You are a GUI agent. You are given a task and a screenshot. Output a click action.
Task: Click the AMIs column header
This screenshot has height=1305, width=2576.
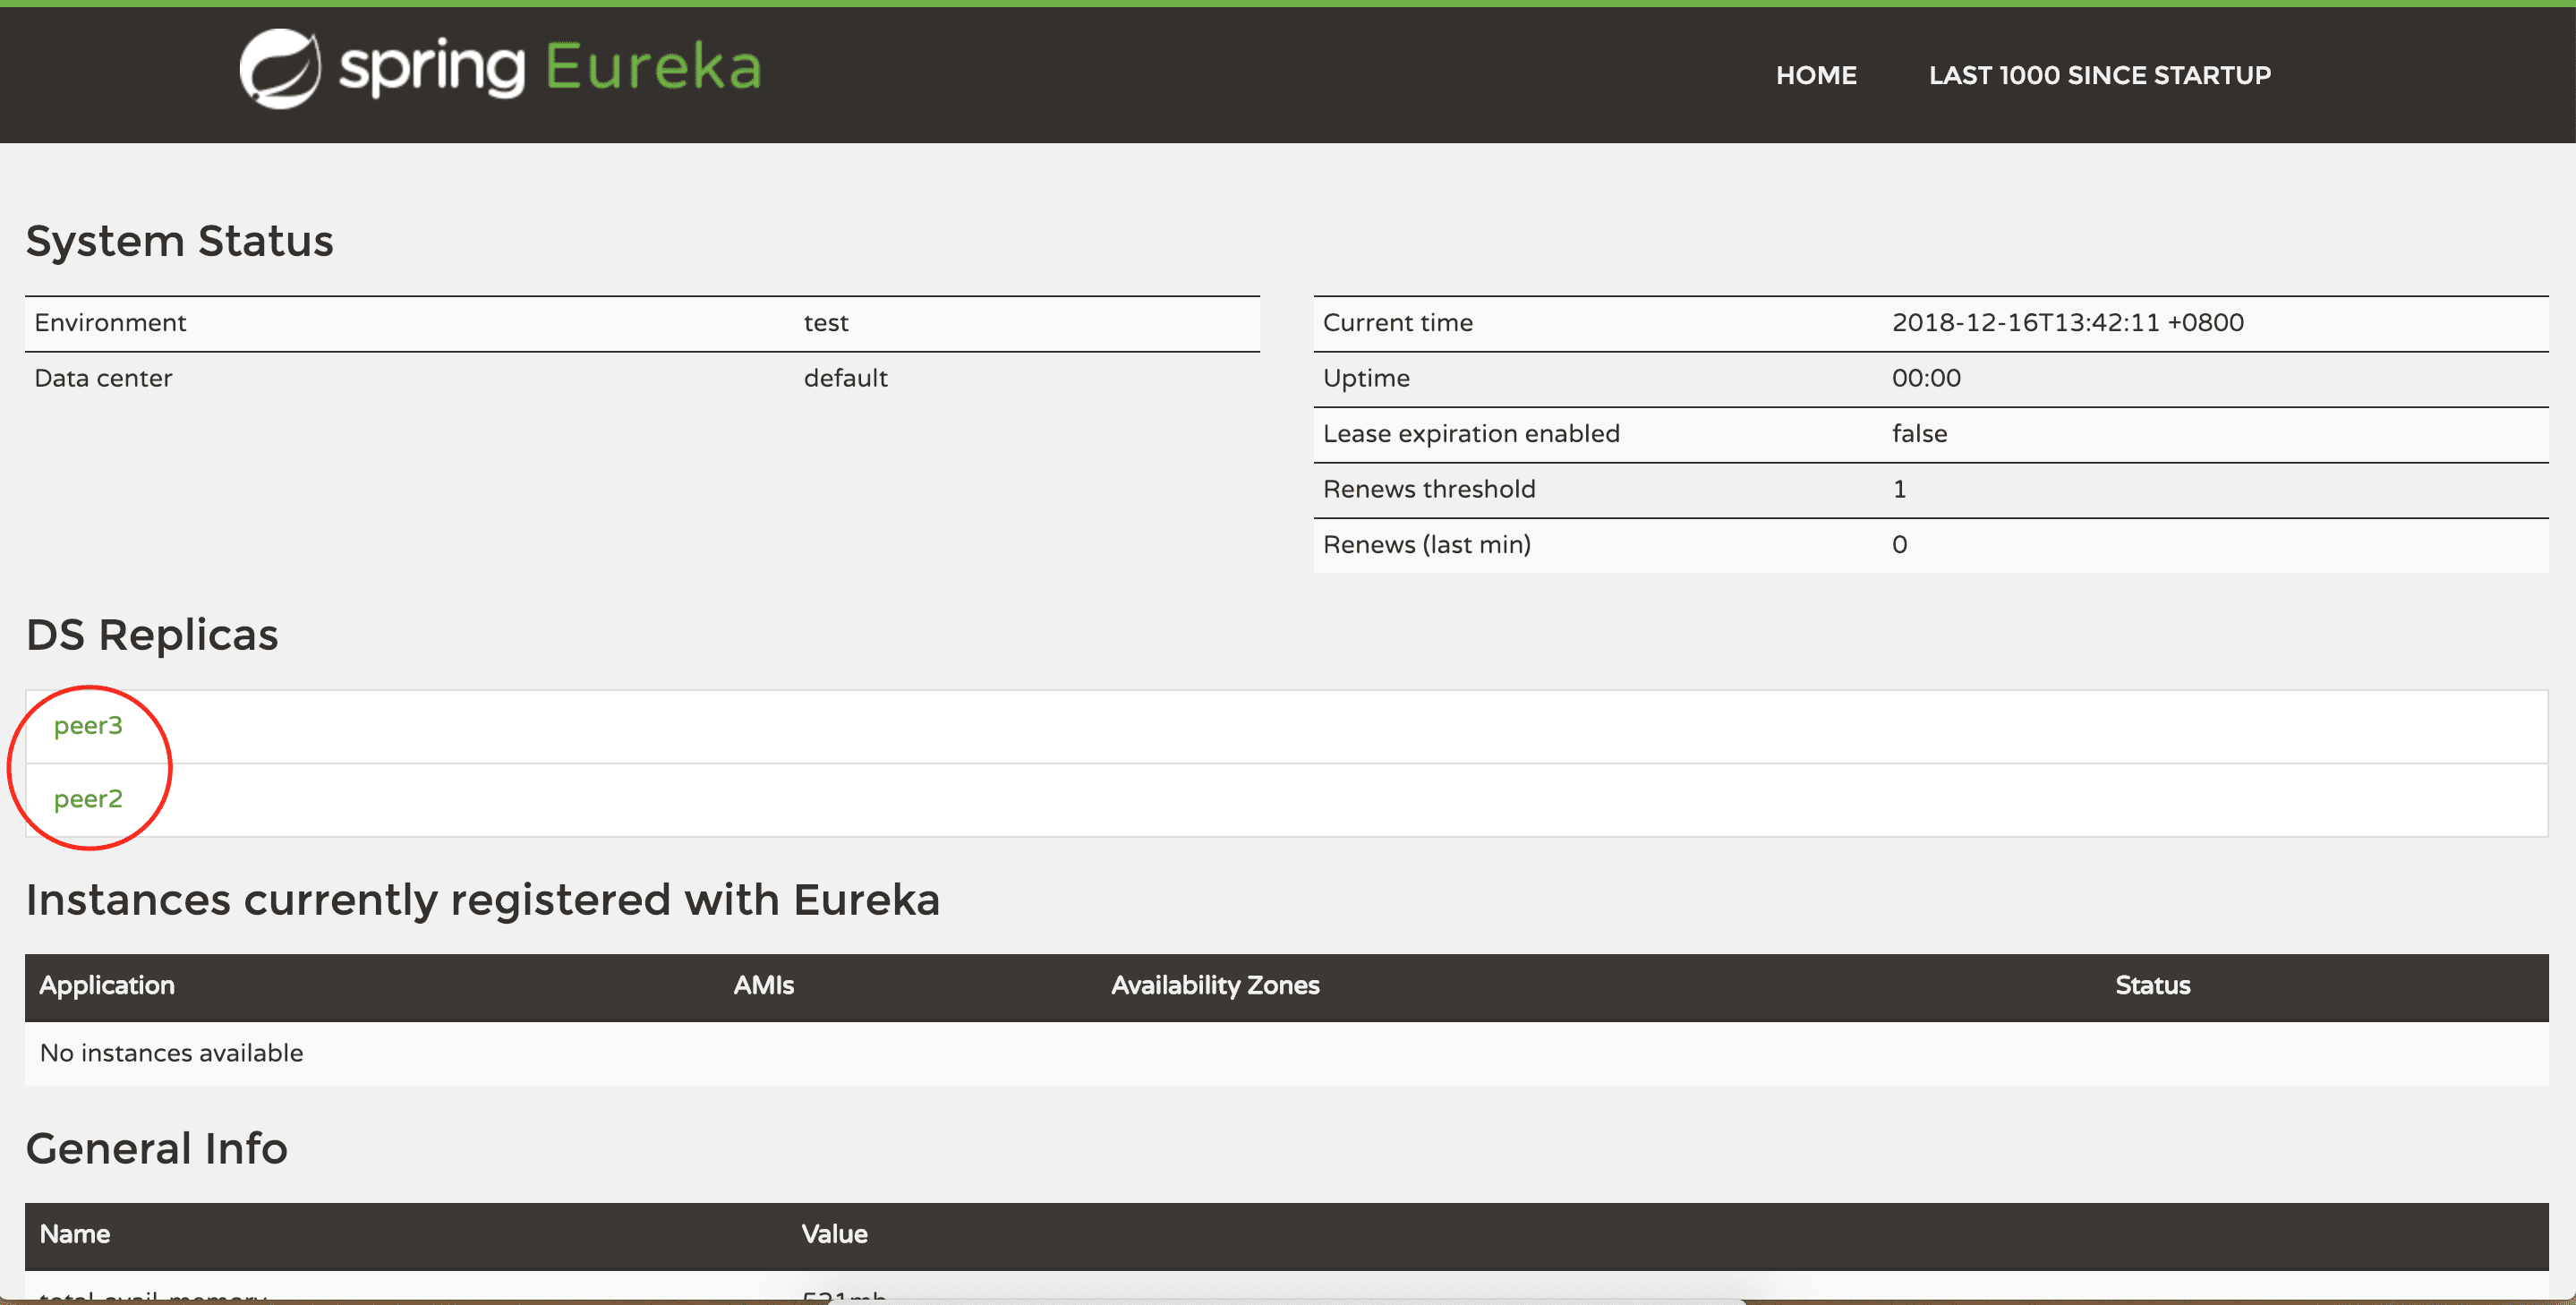[763, 986]
